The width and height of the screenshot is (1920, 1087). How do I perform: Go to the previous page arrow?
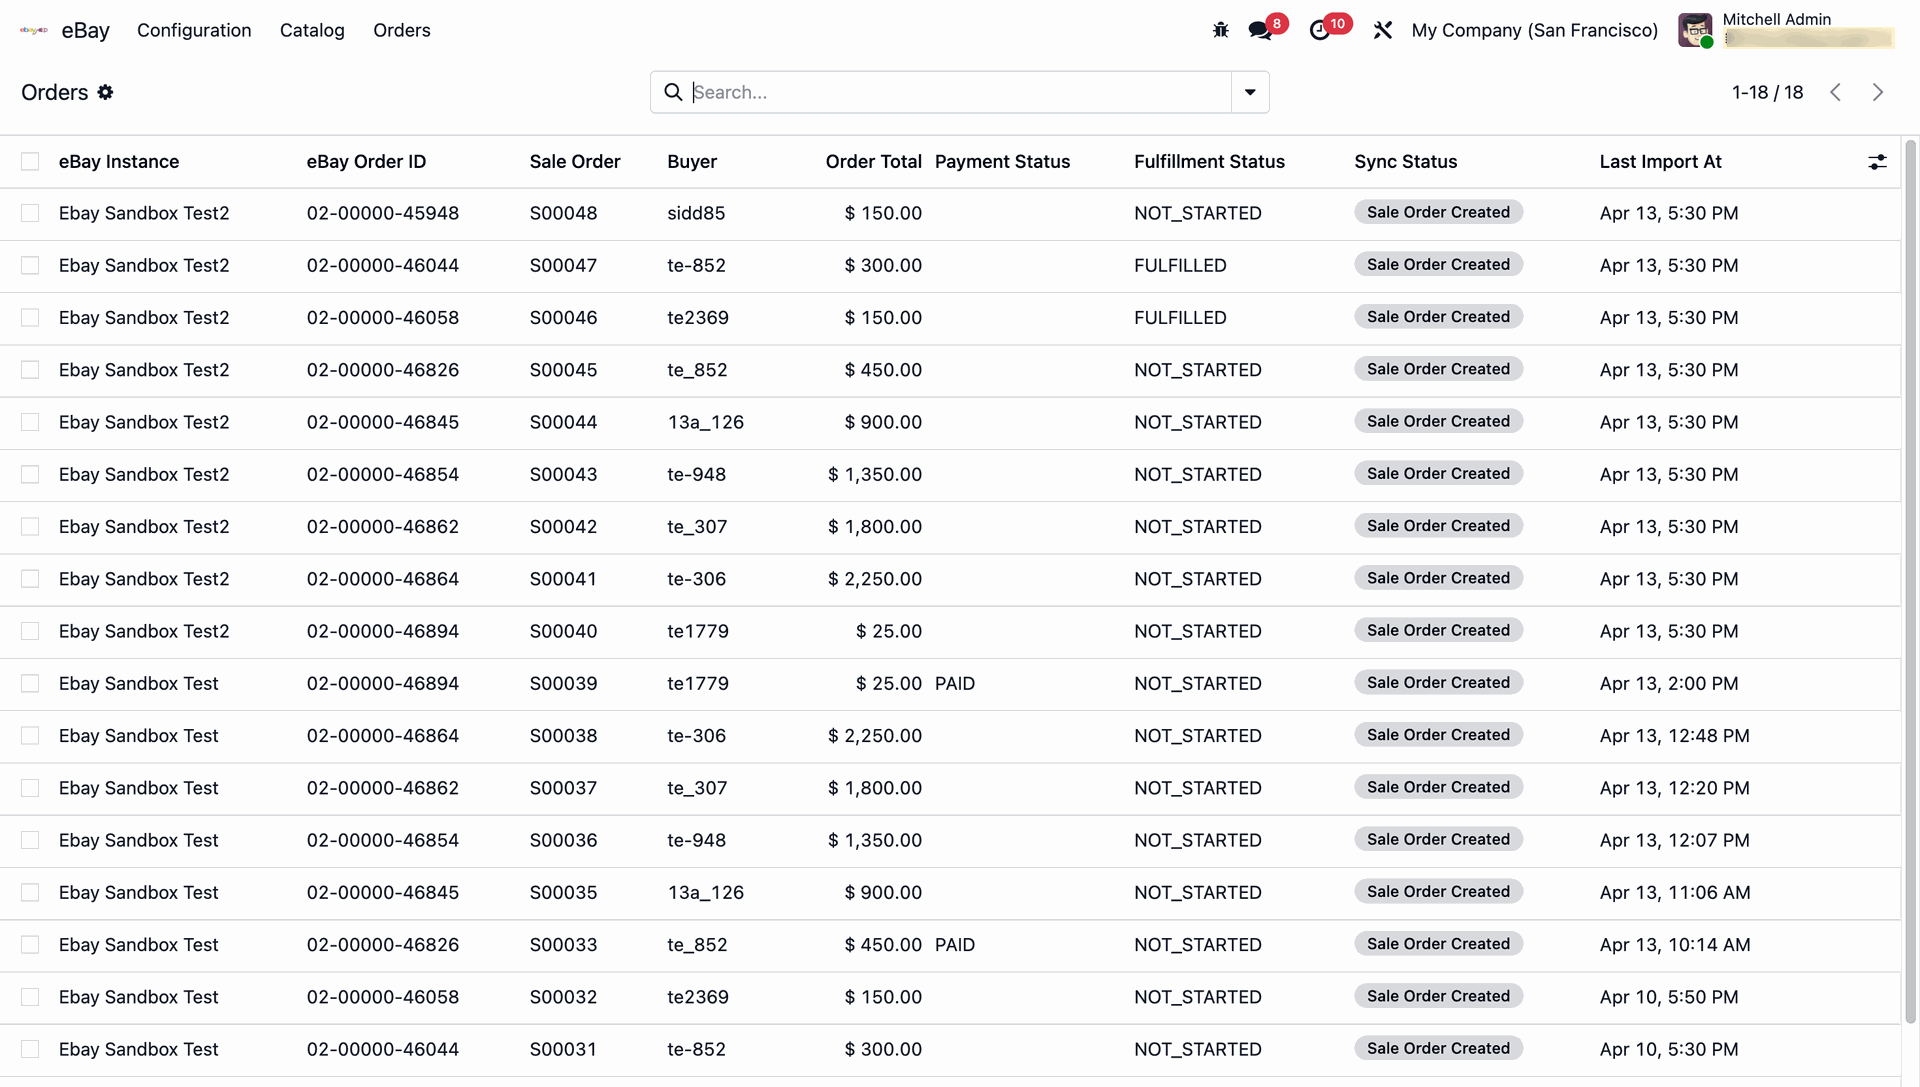(x=1836, y=92)
